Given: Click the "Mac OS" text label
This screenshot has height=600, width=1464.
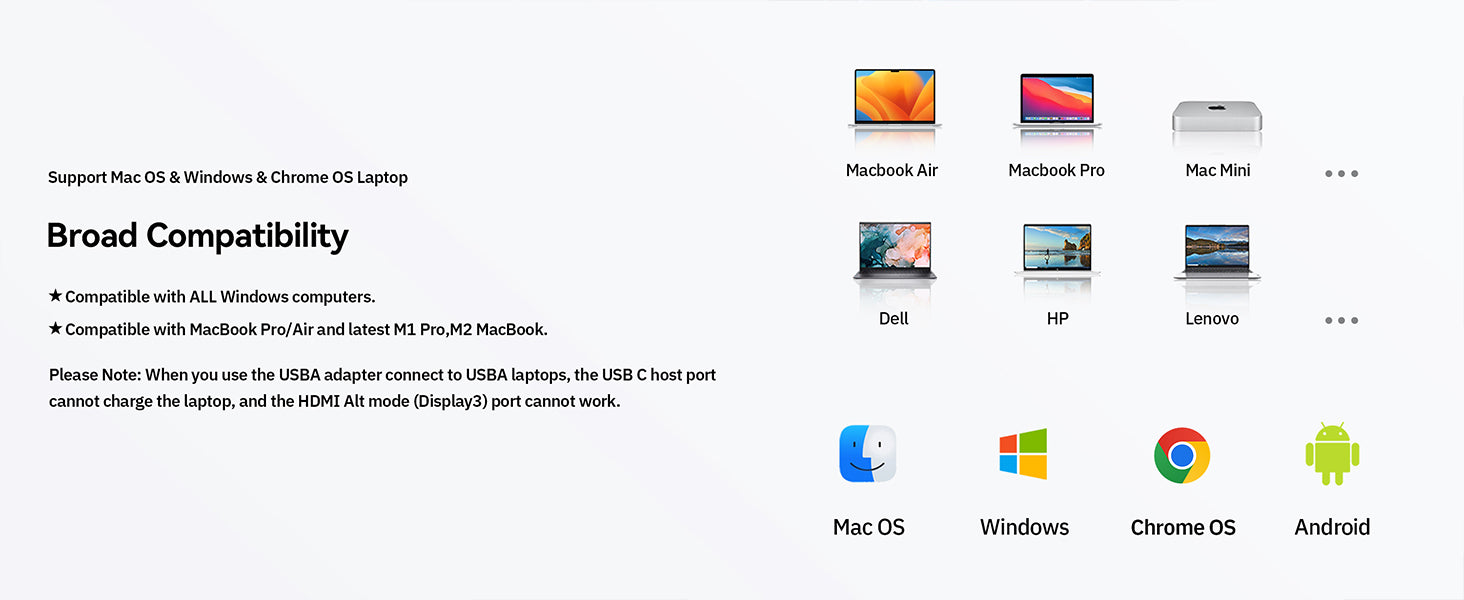Looking at the screenshot, I should point(868,527).
